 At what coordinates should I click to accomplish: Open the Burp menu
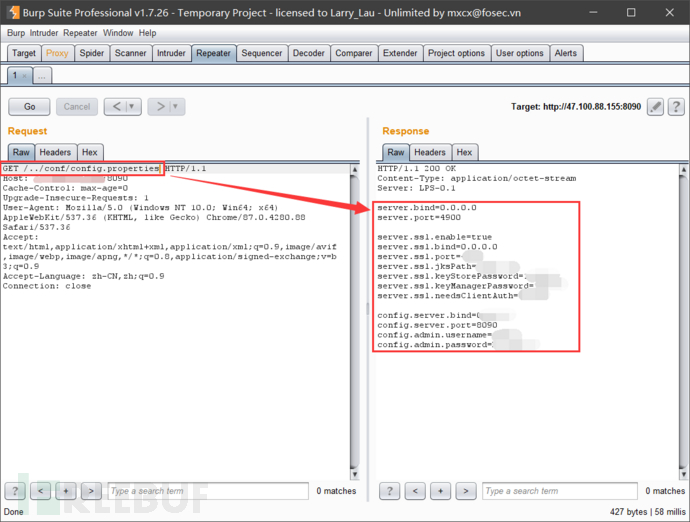tap(16, 33)
